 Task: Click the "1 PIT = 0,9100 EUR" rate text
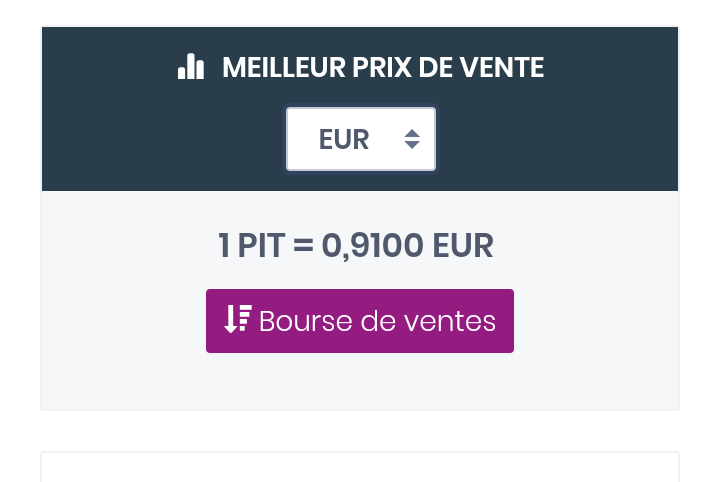356,246
